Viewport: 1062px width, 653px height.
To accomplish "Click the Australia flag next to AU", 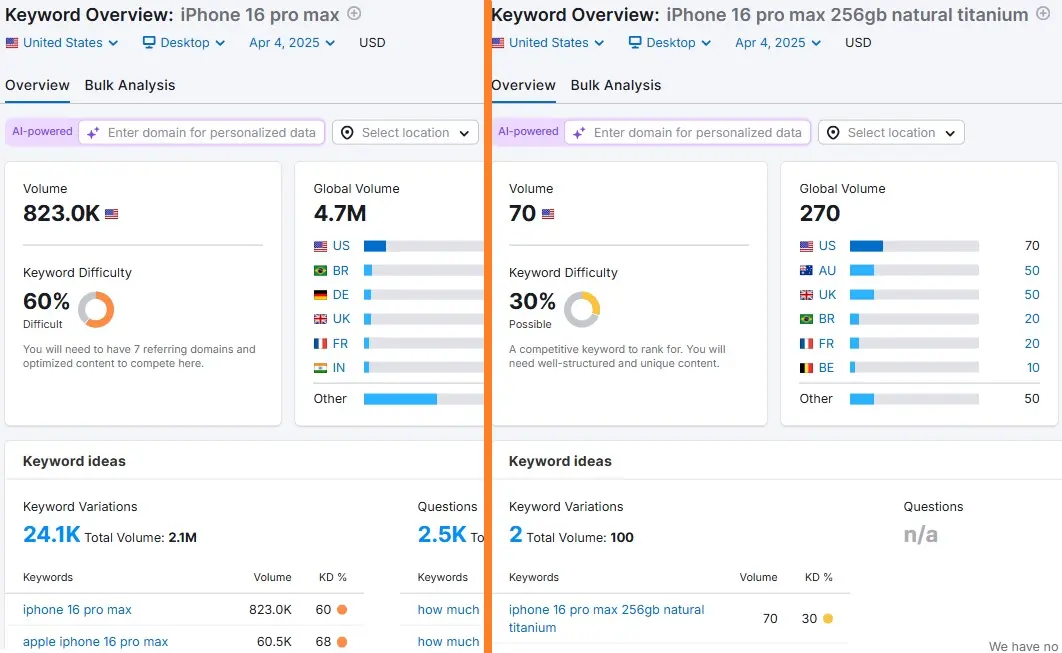I will 806,270.
